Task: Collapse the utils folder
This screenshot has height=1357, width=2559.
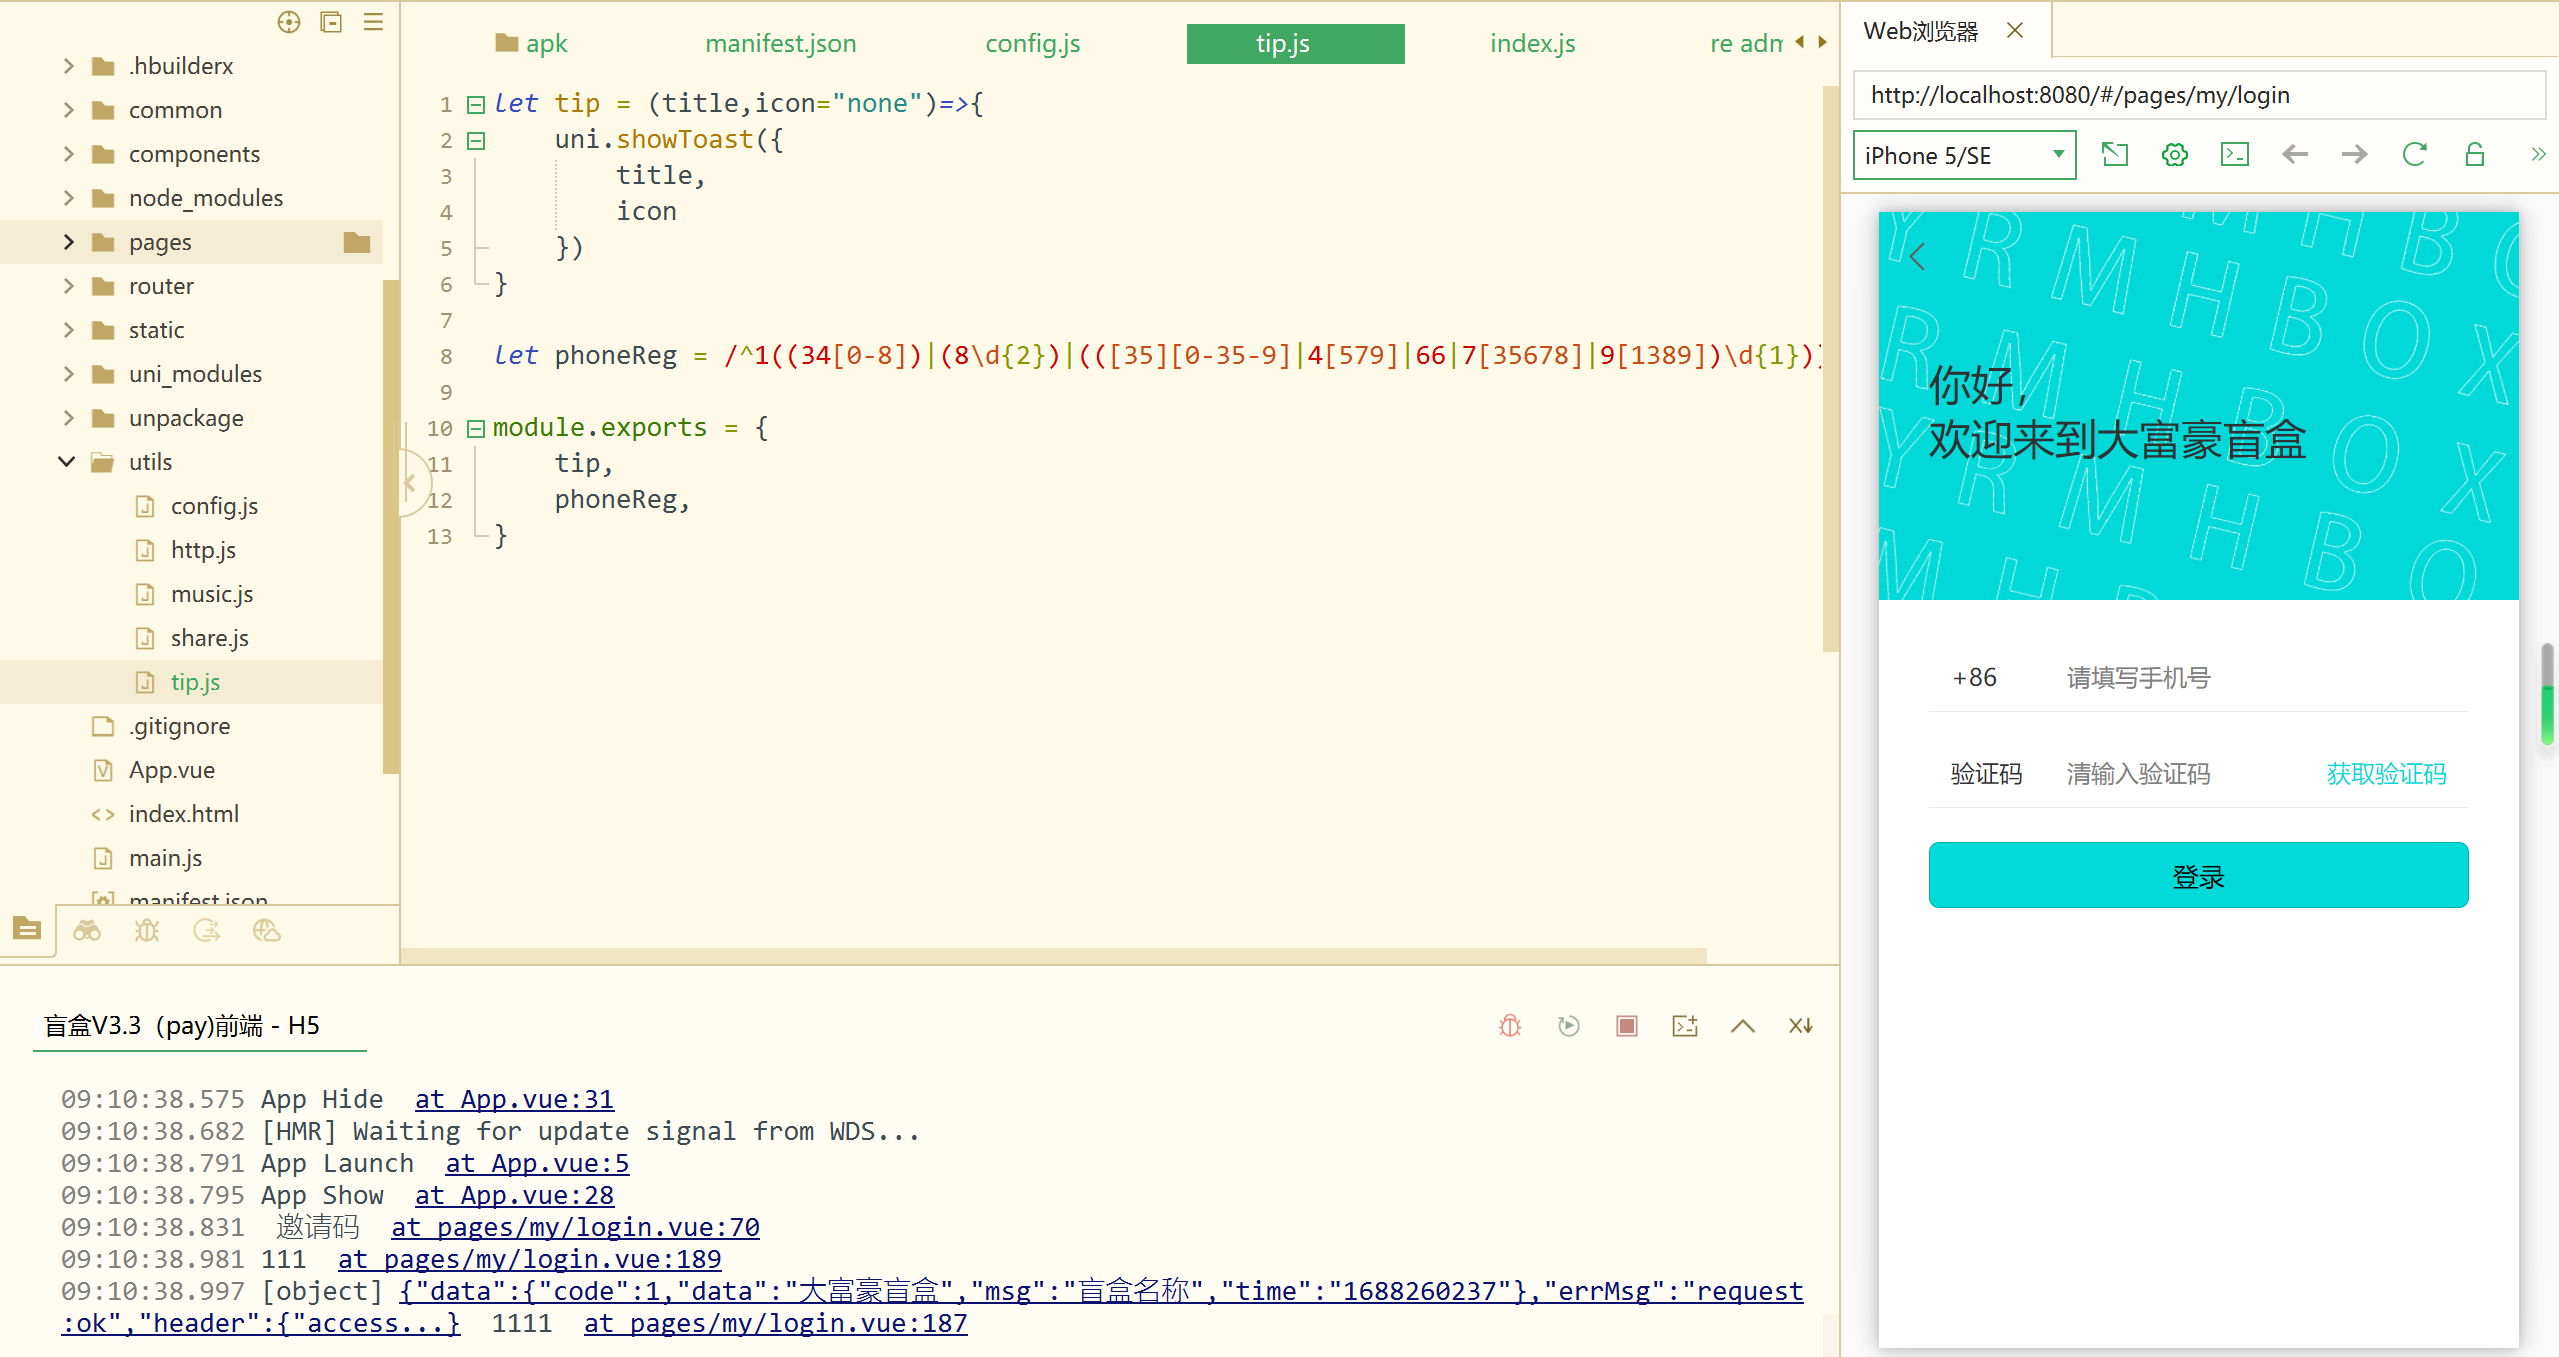Action: [67, 462]
